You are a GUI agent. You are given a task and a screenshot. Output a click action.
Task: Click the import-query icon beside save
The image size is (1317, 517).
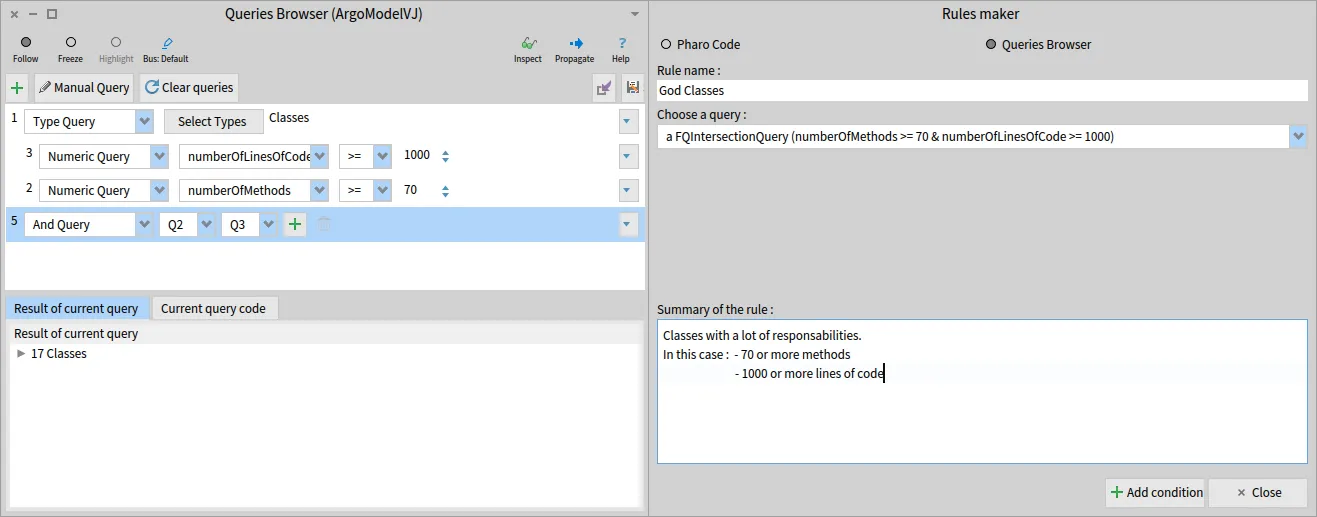pos(603,88)
